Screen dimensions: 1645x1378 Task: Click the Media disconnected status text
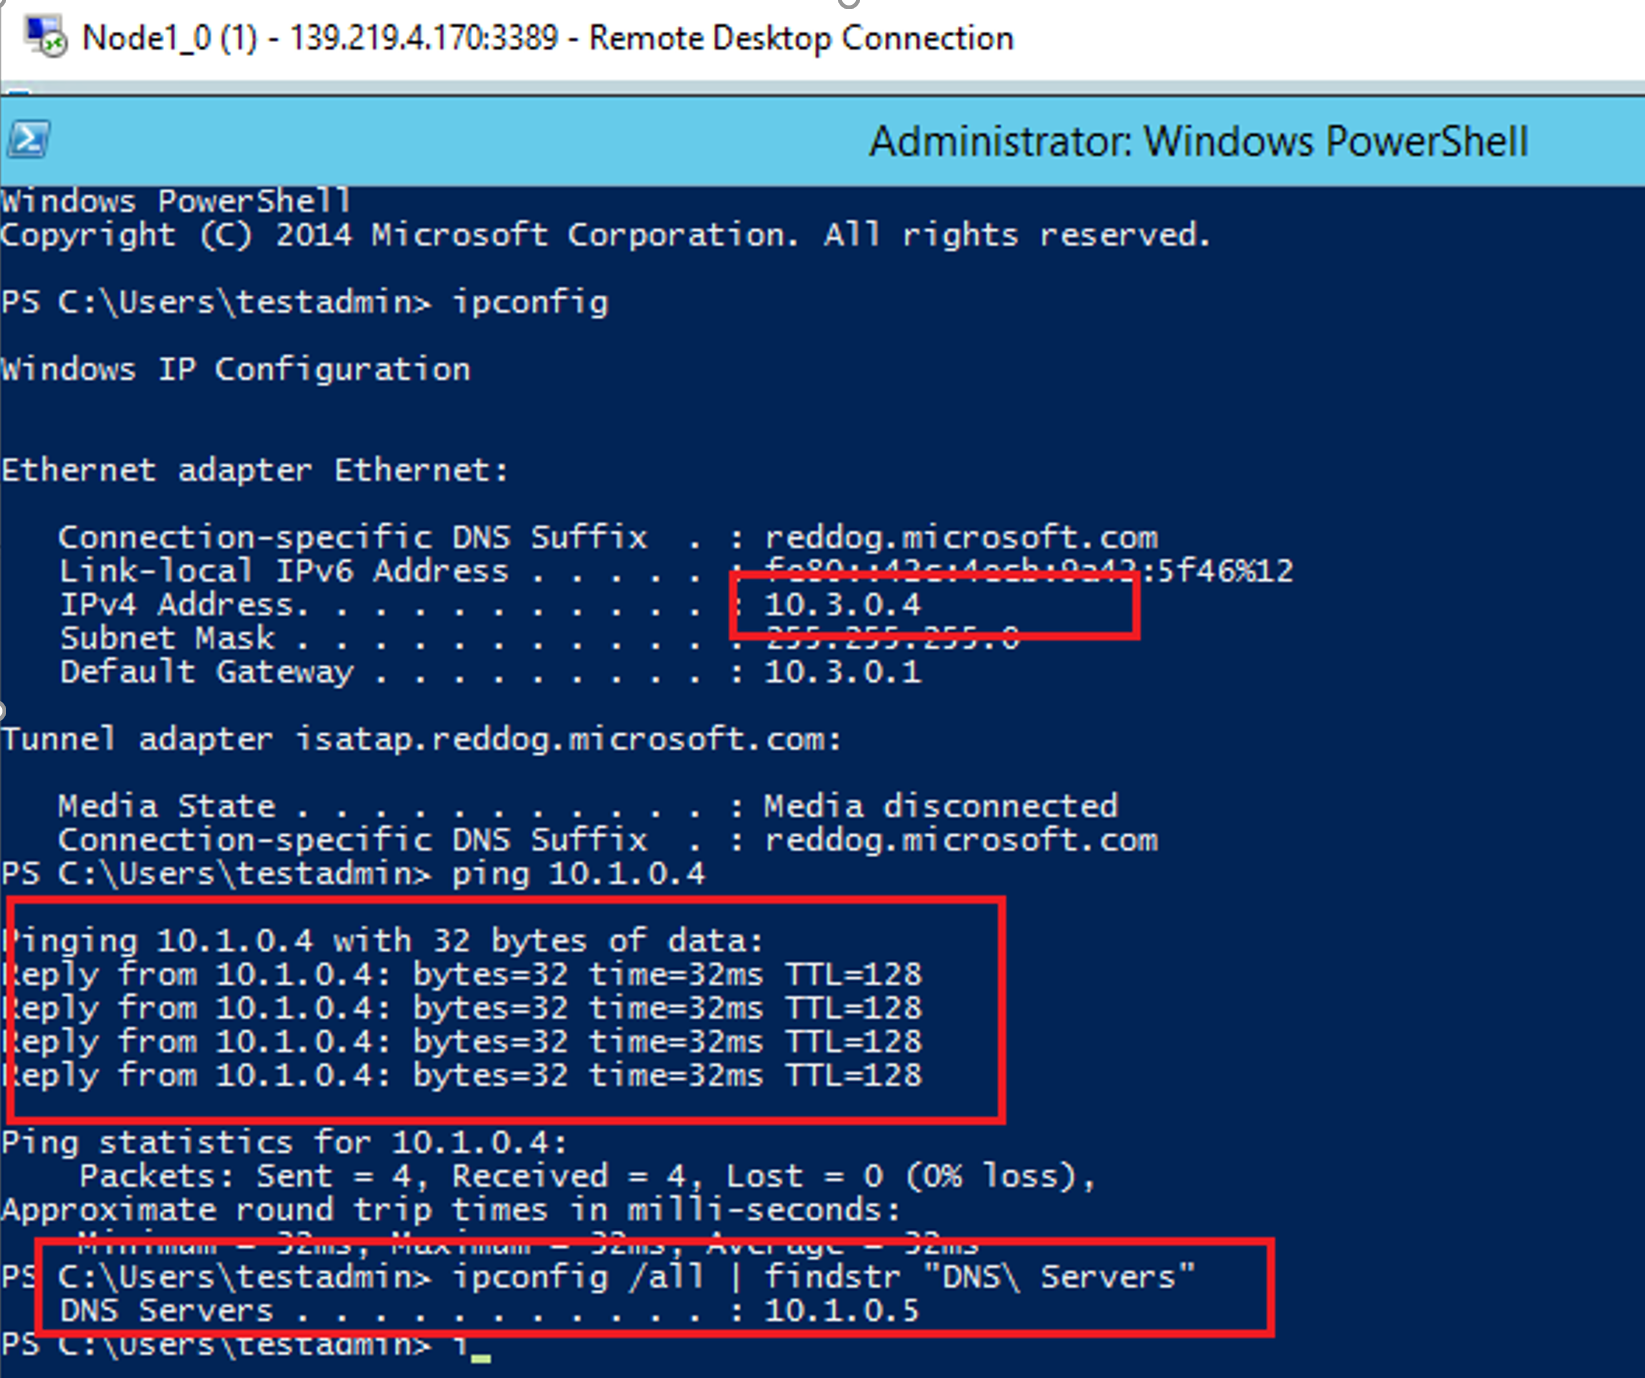[940, 806]
